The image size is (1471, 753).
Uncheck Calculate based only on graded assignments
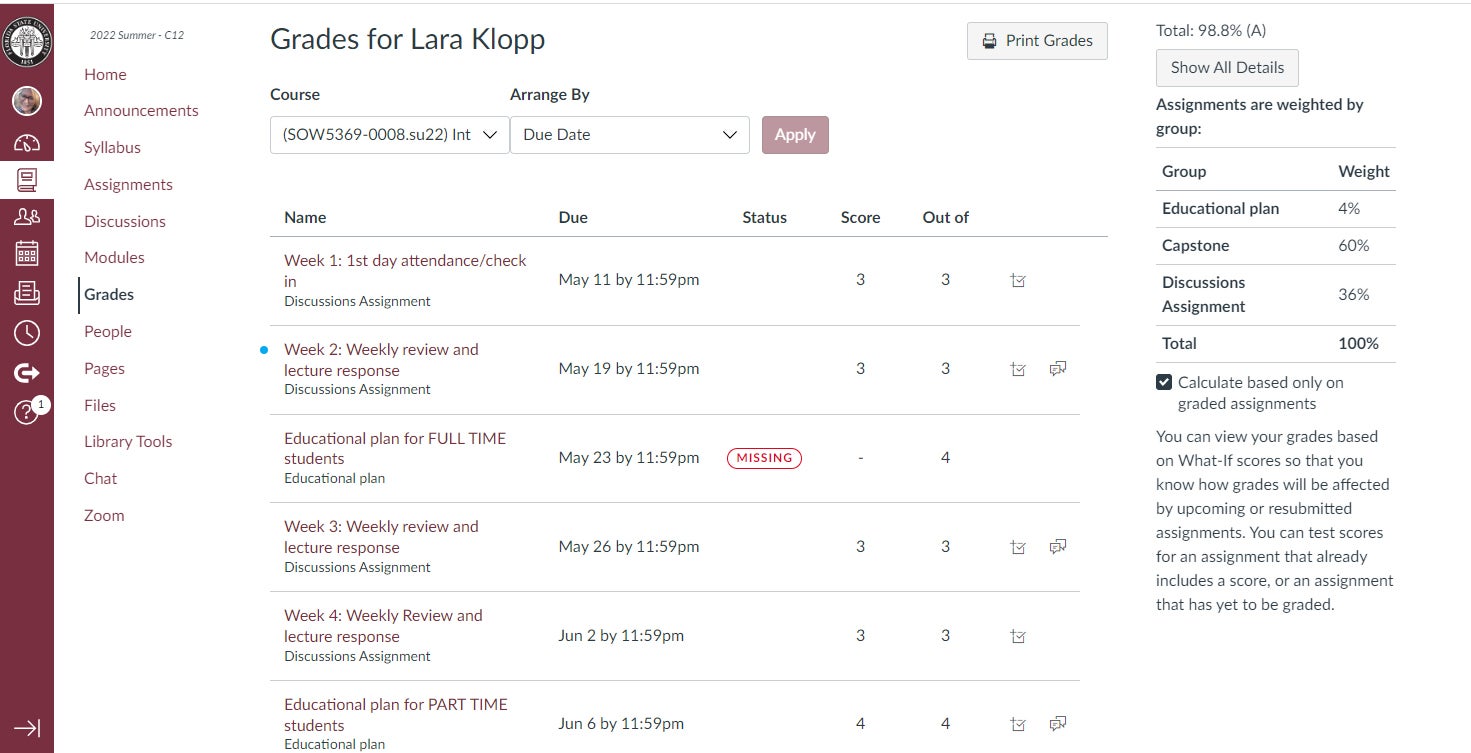[1164, 382]
